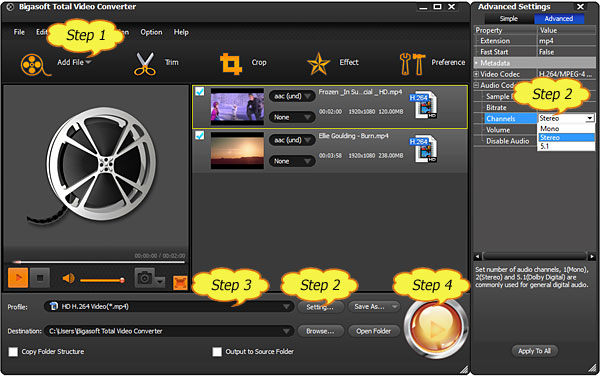
Task: Open None subtitle dropdown for Frozen video
Action: click(x=292, y=117)
